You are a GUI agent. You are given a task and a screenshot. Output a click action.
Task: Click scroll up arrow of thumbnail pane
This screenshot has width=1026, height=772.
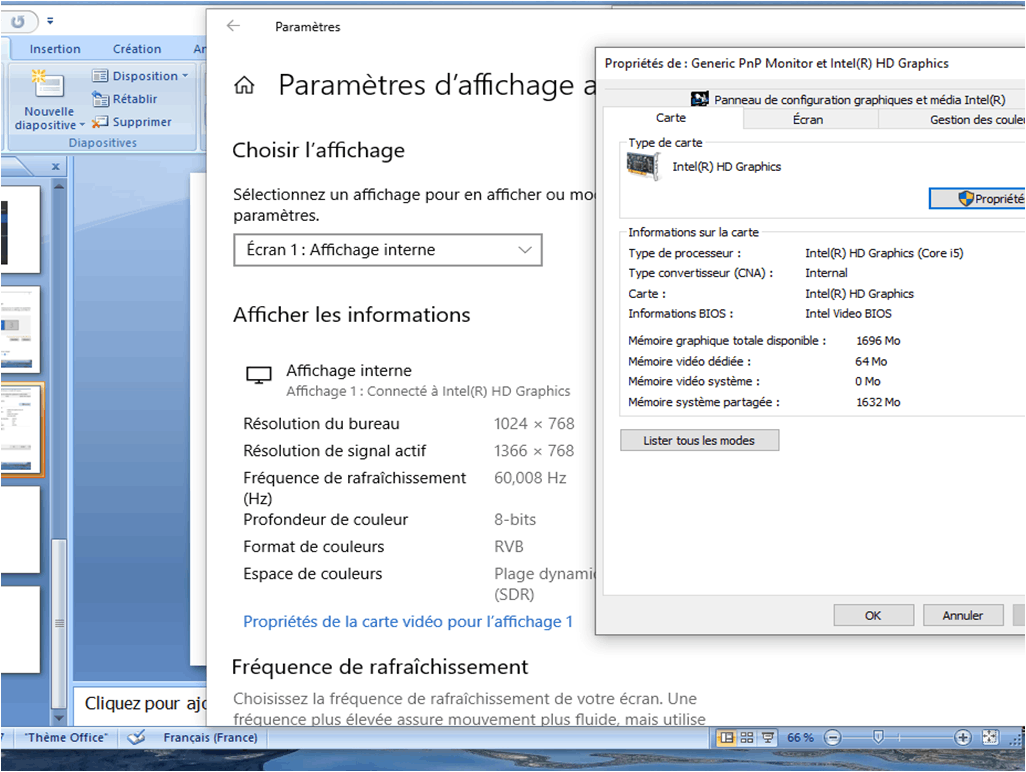click(59, 186)
